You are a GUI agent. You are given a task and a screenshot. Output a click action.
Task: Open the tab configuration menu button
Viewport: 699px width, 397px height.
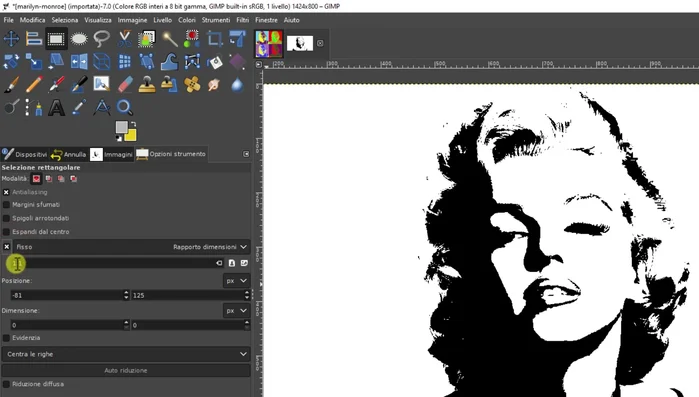[x=246, y=154]
